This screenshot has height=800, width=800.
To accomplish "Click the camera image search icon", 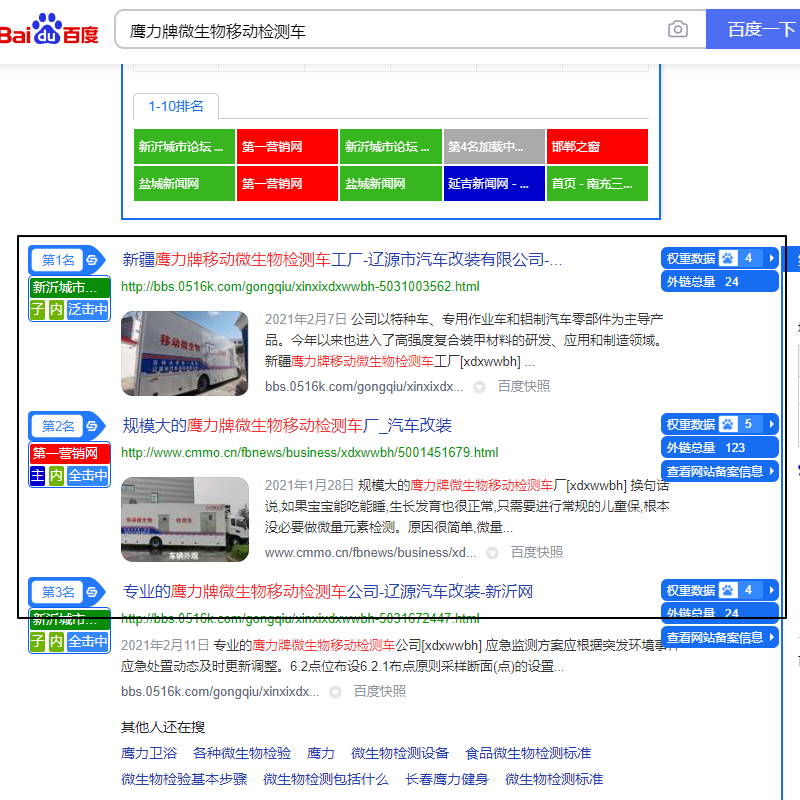I will (678, 29).
